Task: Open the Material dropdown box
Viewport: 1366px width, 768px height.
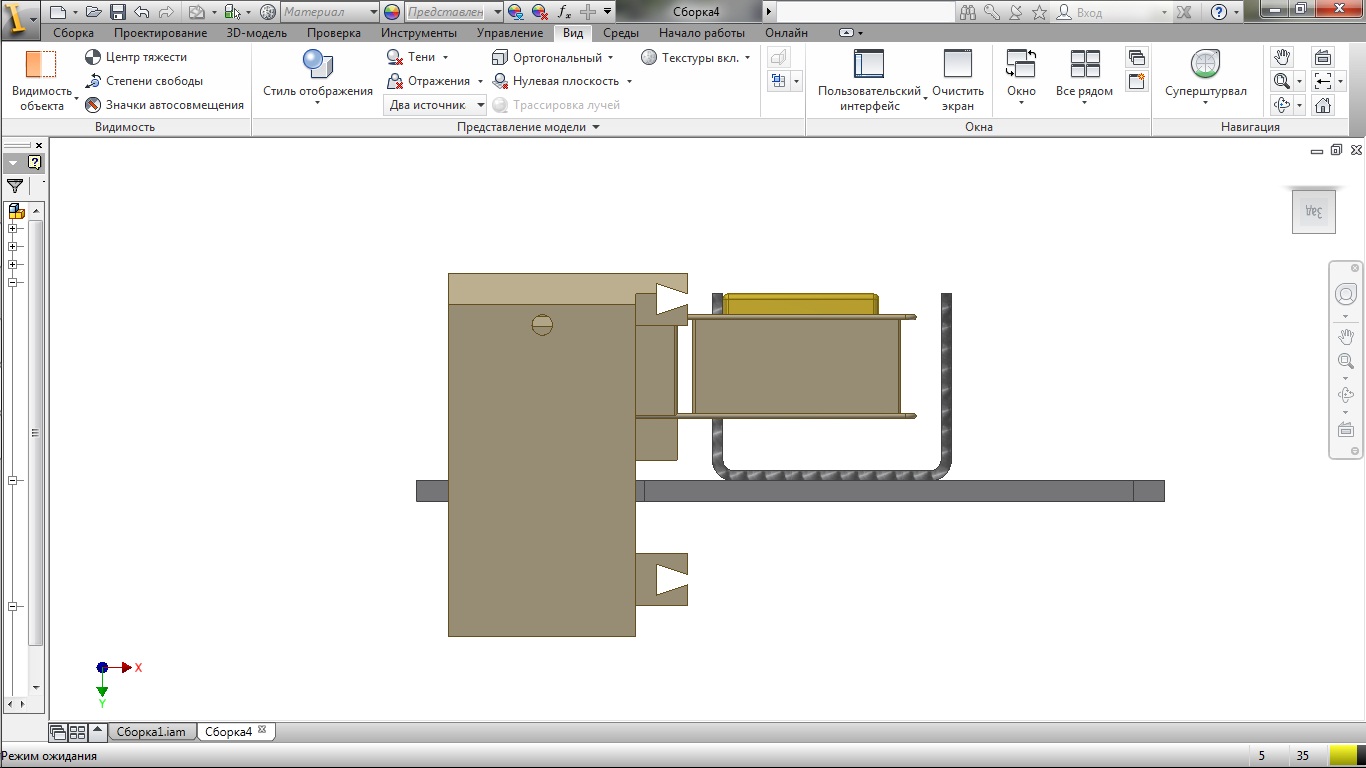Action: tap(329, 12)
